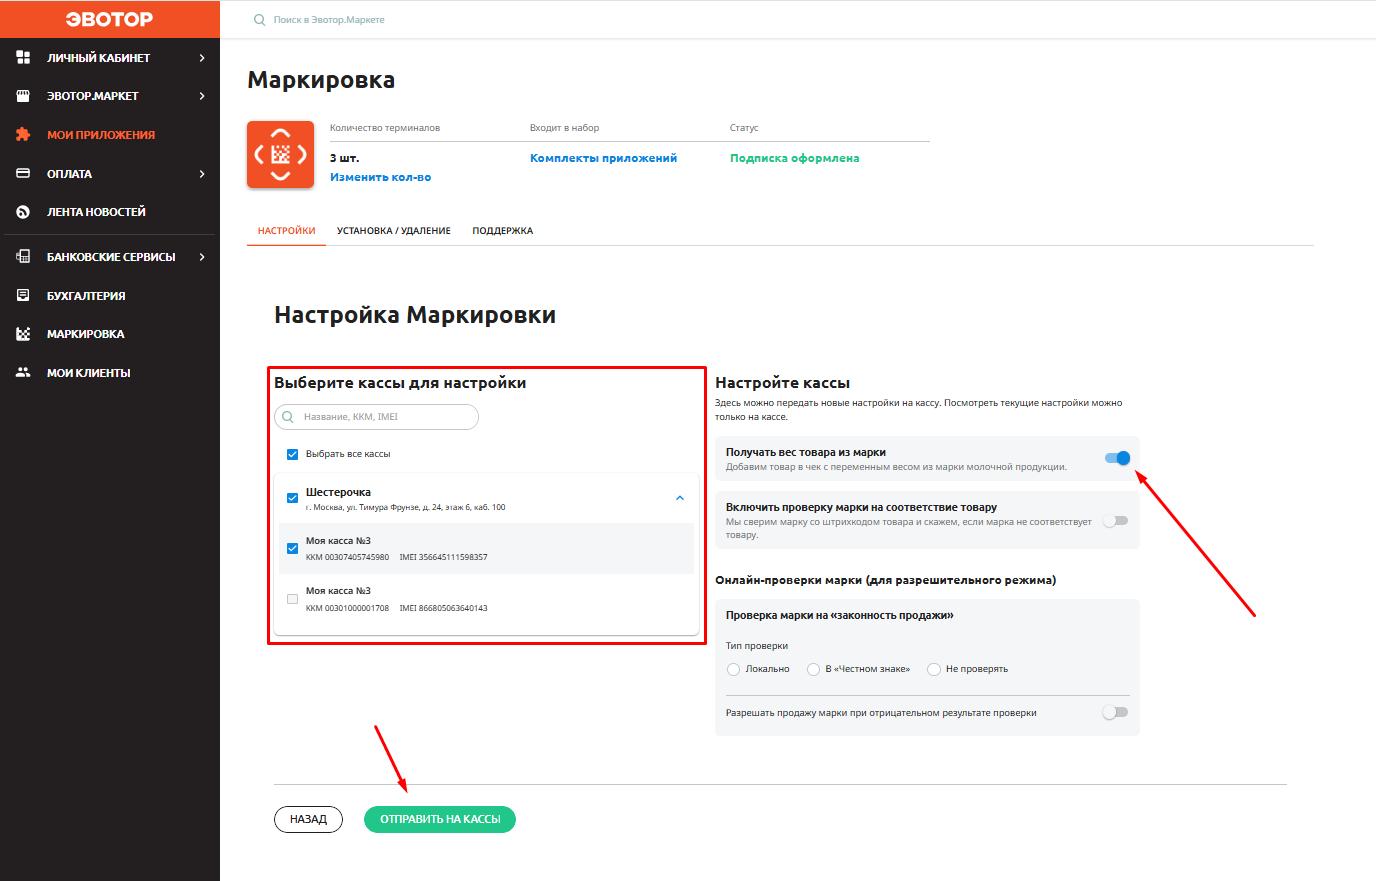Expand the Эвотор.Маркет submenu arrow
Viewport: 1376px width, 881px height.
click(202, 96)
